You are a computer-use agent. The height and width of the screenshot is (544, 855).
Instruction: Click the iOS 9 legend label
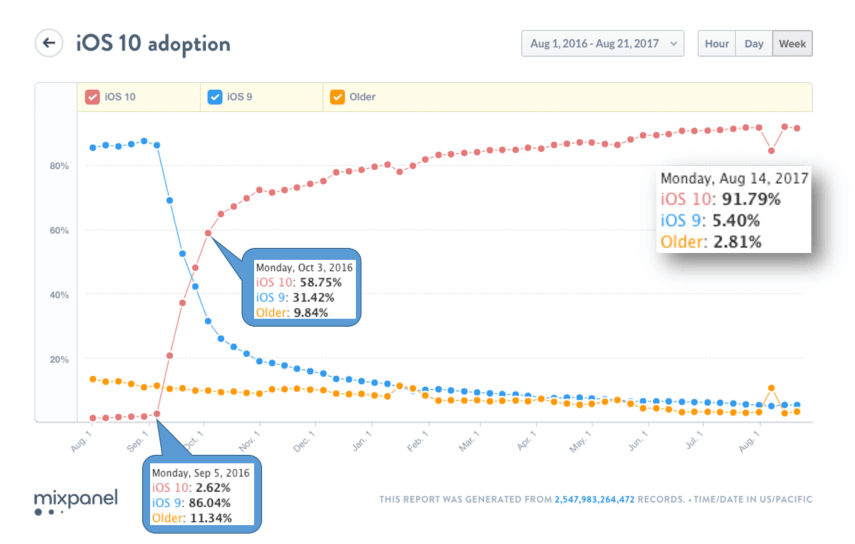[240, 97]
